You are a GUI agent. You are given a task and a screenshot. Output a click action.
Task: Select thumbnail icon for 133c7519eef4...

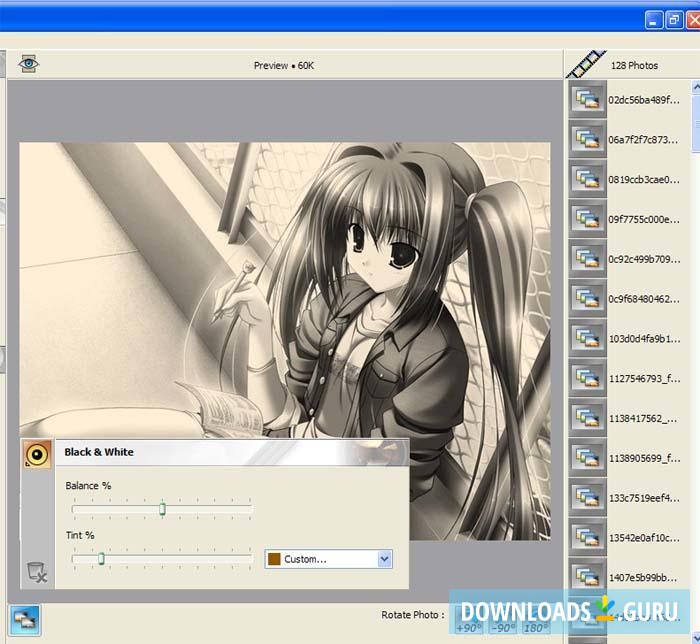(x=587, y=497)
